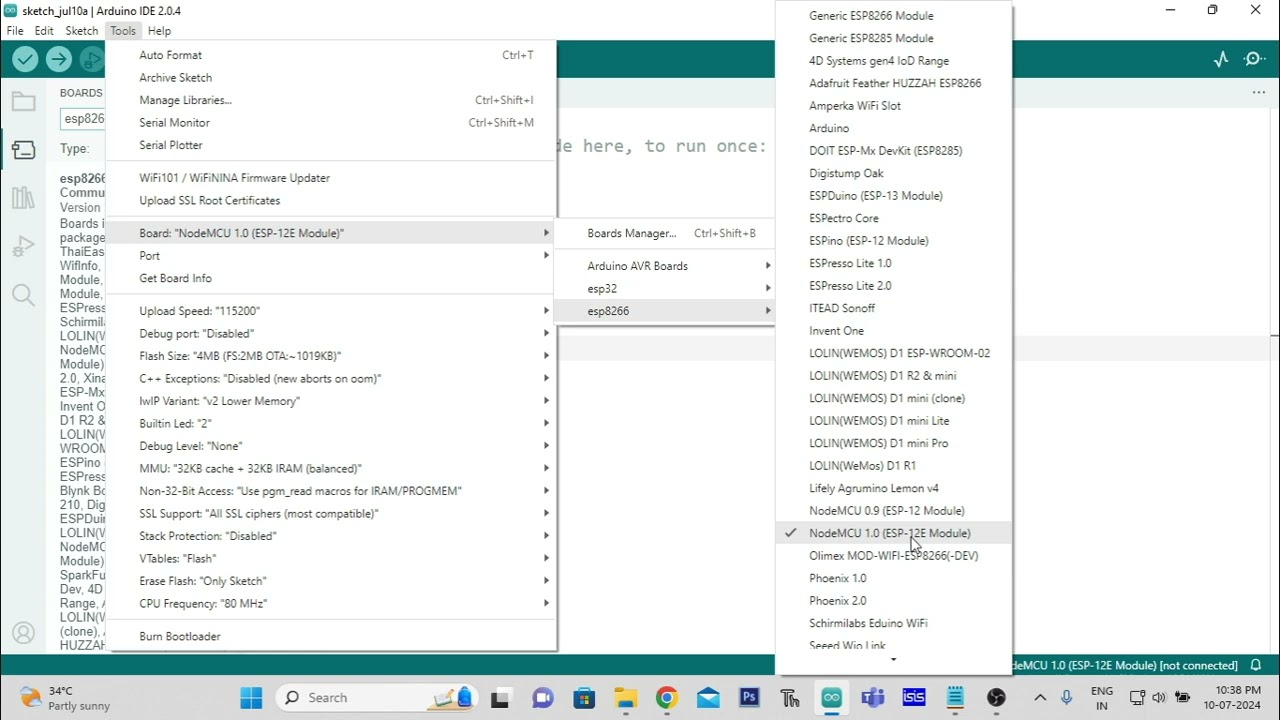Select Burn Bootloader
The image size is (1280, 720).
(331, 636)
